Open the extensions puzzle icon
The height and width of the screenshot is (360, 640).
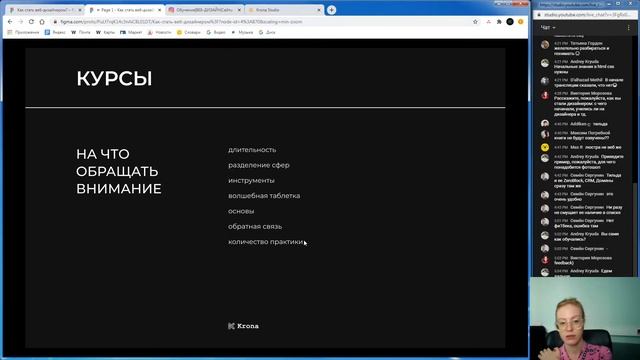pyautogui.click(x=499, y=22)
